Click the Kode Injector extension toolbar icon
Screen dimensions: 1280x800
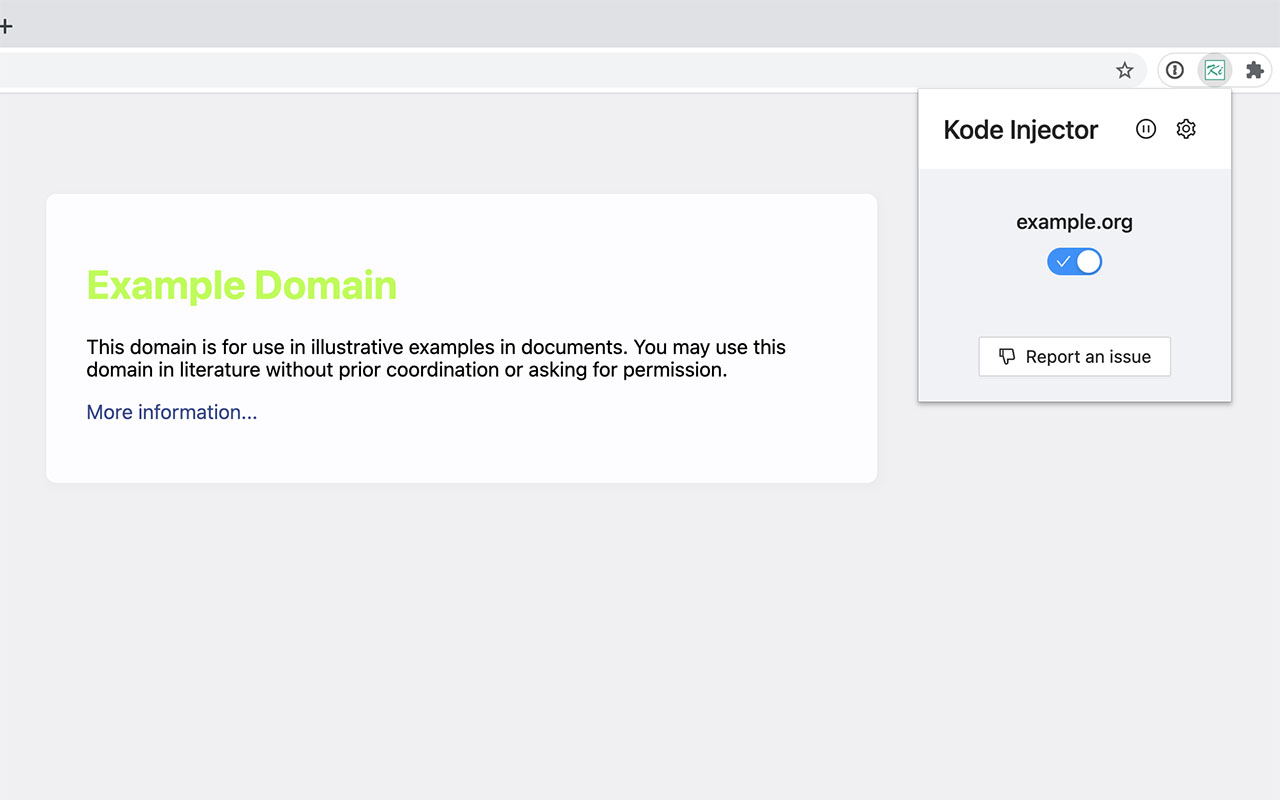click(1214, 69)
